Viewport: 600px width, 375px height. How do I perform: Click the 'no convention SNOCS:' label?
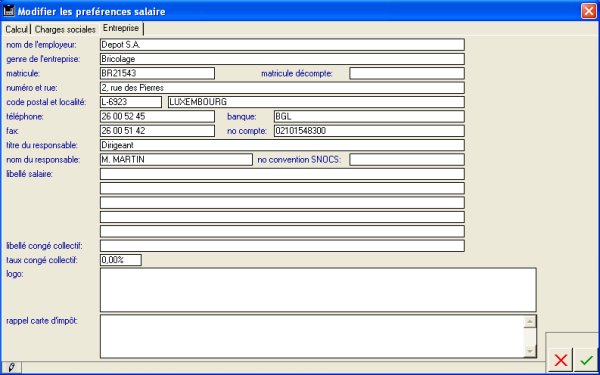[x=299, y=160]
